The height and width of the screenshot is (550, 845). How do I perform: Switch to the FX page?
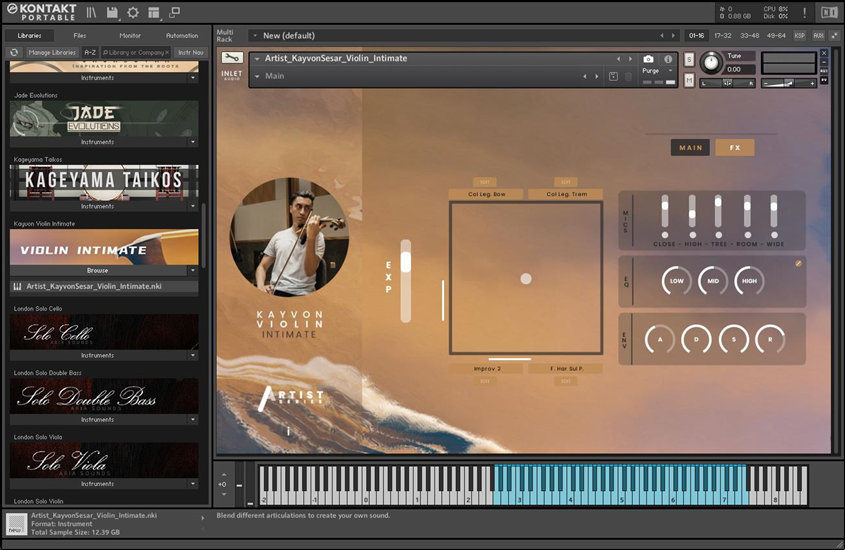click(735, 148)
